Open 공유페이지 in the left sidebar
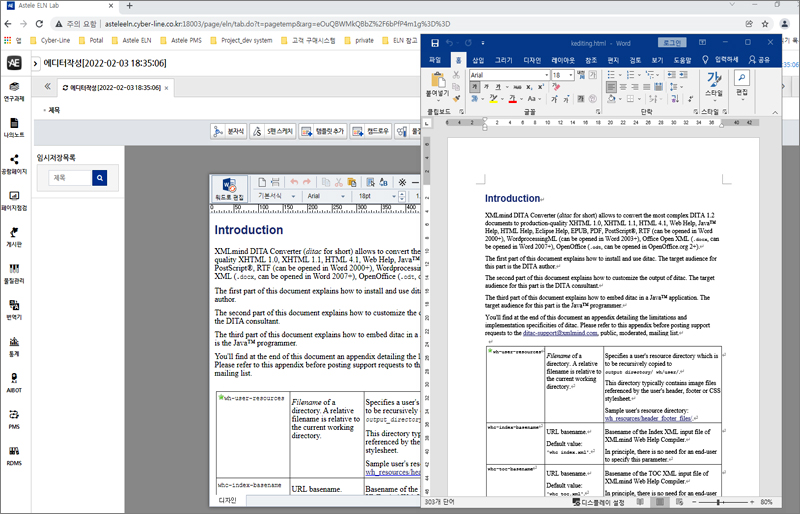800x514 pixels. click(x=14, y=164)
